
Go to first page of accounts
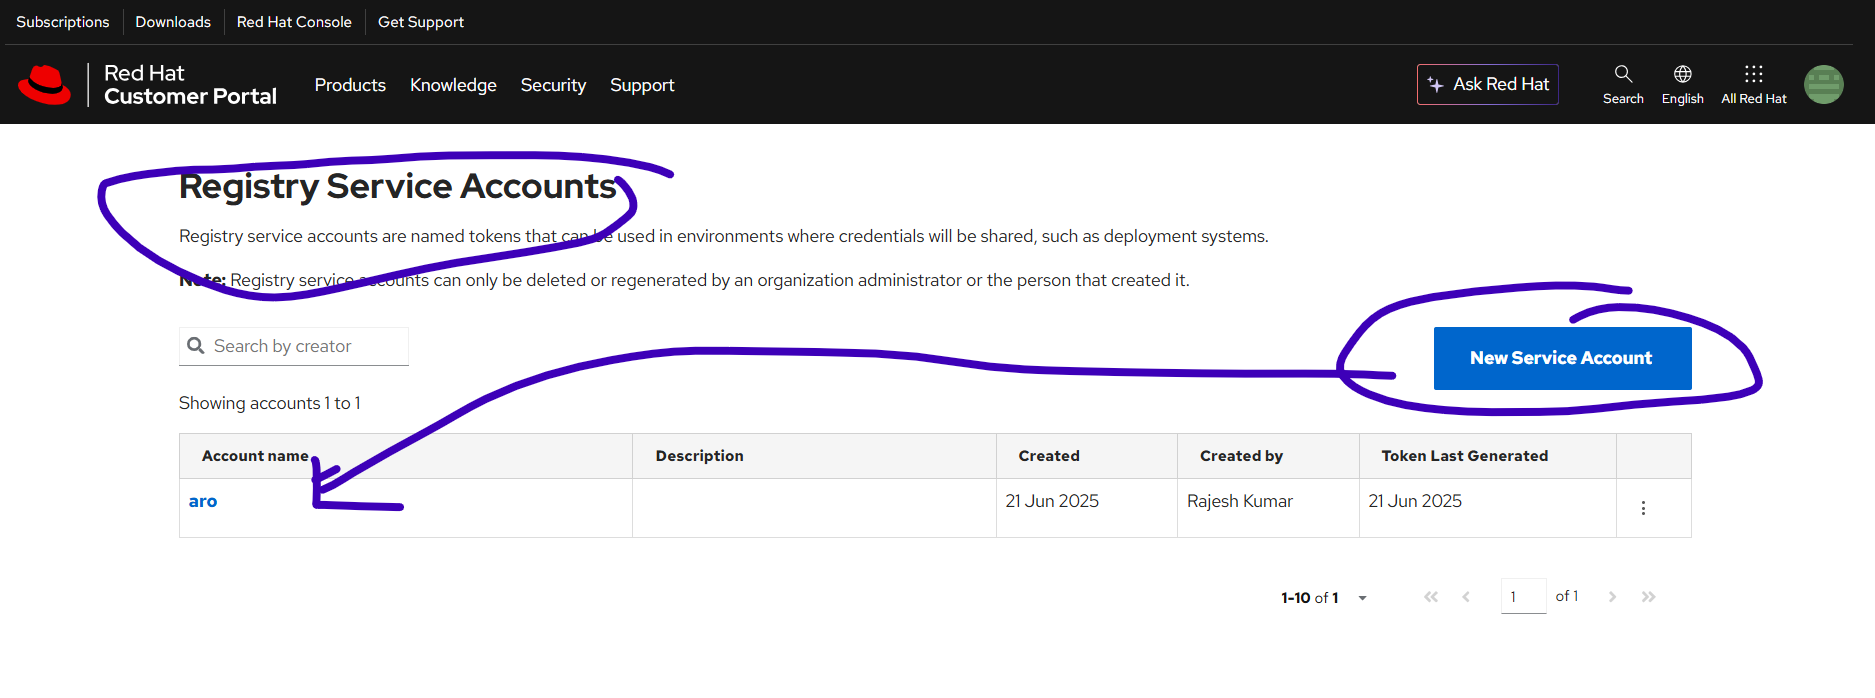(x=1431, y=597)
